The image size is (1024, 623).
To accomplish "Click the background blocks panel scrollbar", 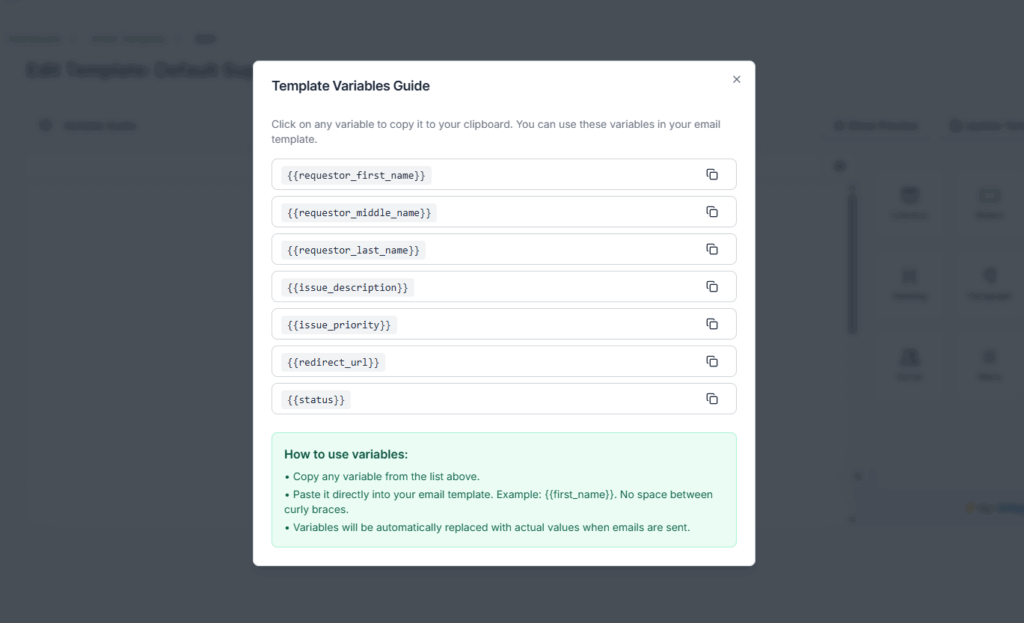I will tap(852, 260).
